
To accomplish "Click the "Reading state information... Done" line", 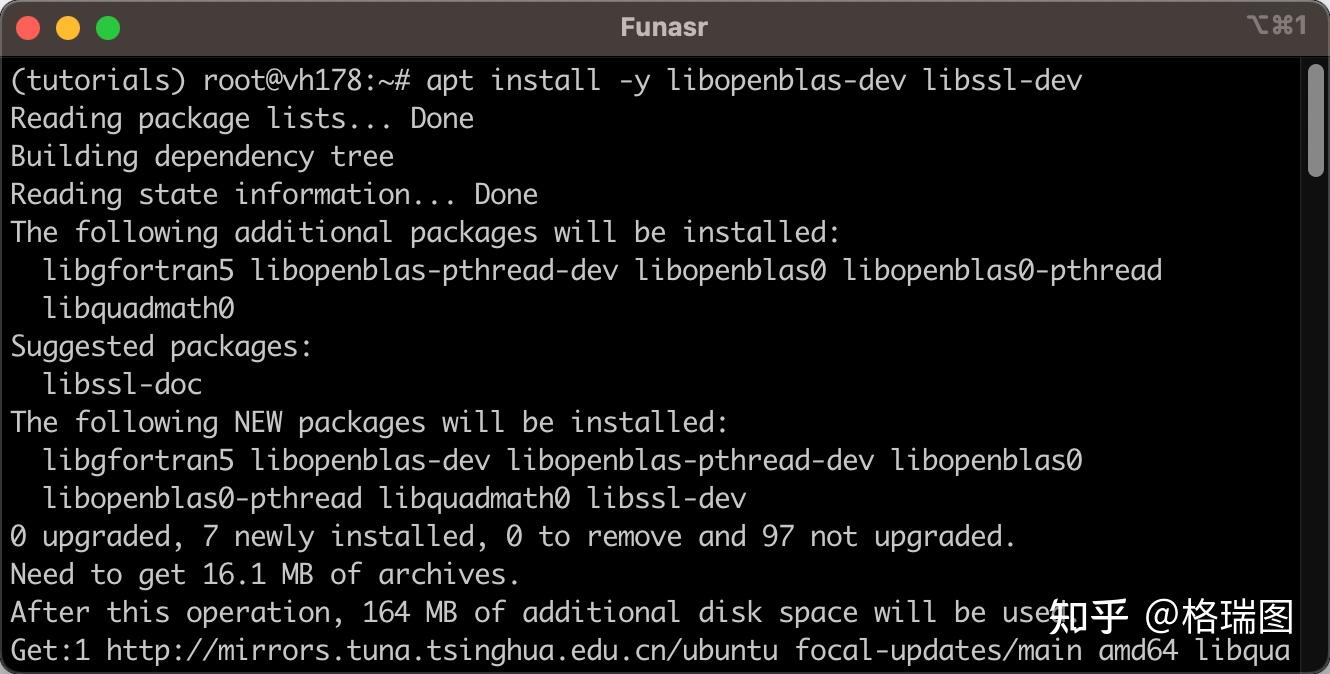I will tap(273, 194).
